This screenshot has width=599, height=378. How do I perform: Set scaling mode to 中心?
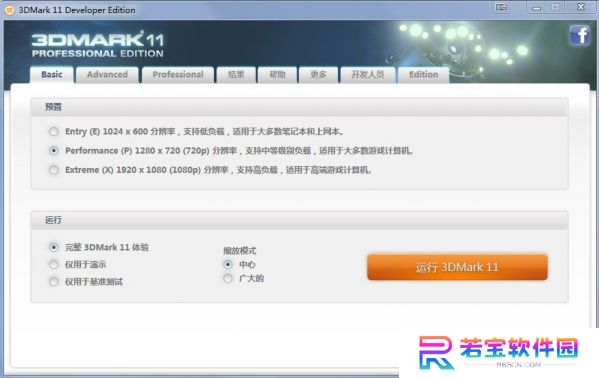pos(228,264)
